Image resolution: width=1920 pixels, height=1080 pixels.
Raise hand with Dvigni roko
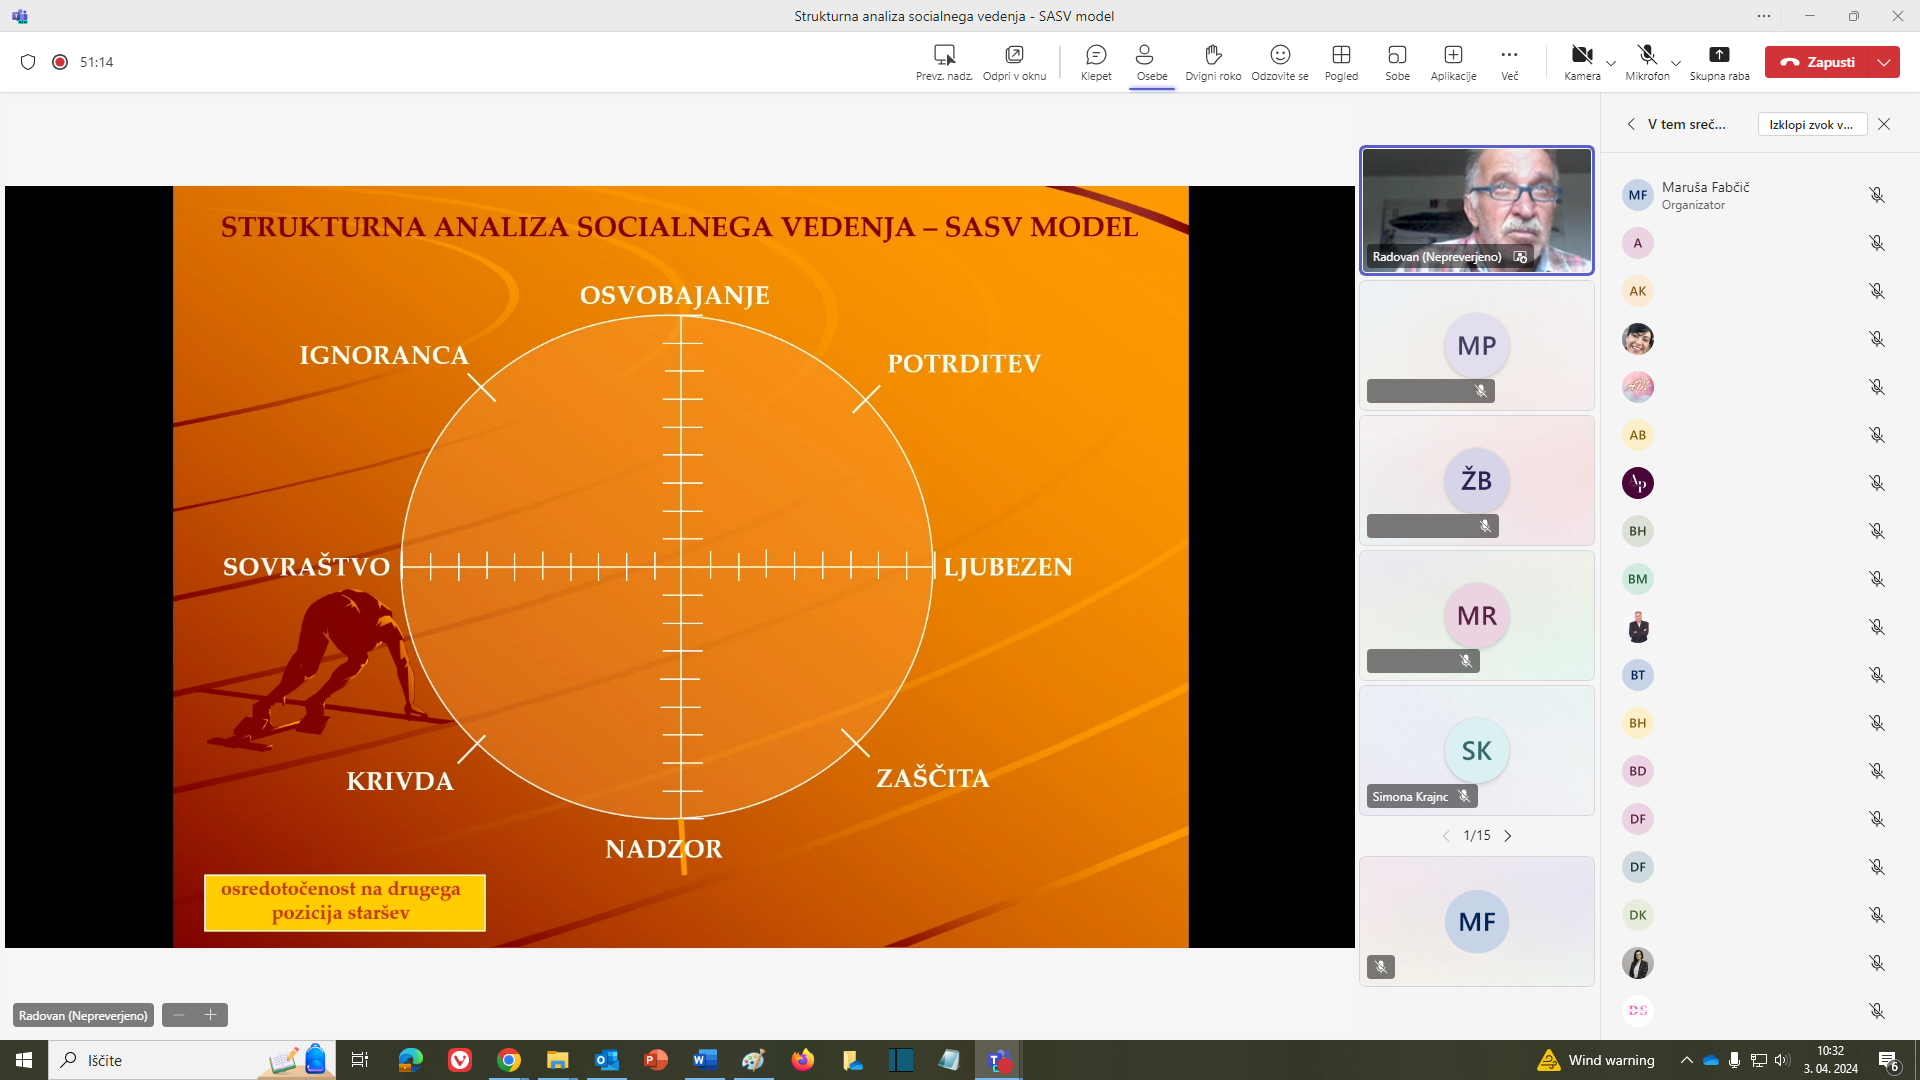[x=1213, y=62]
